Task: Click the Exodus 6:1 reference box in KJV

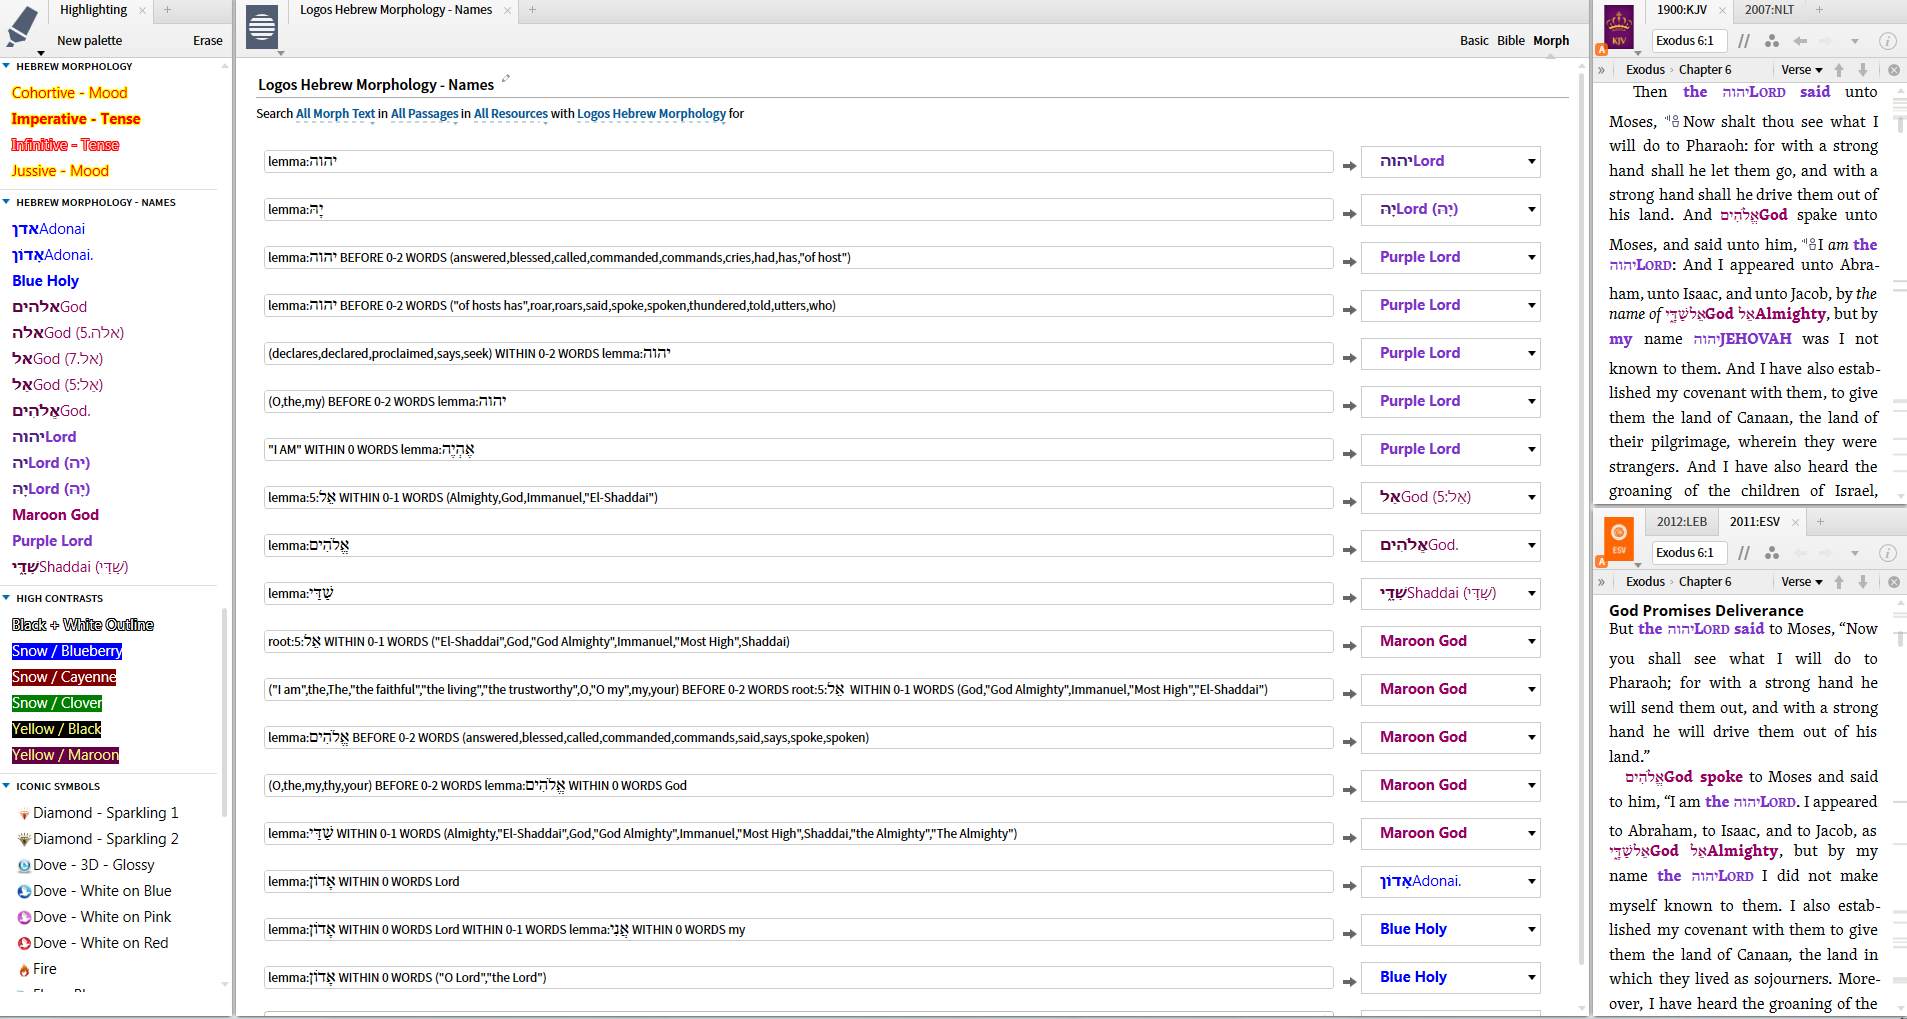Action: 1688,41
